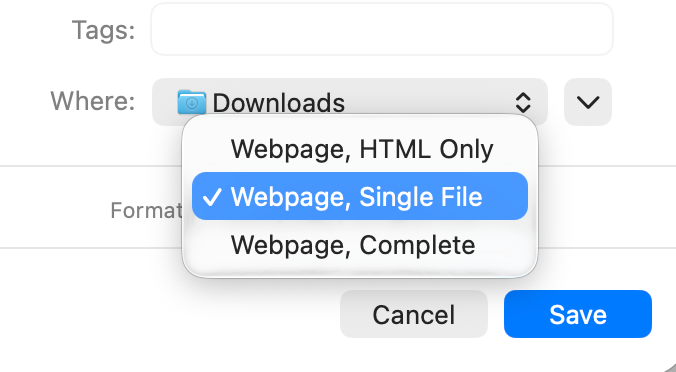Click the Where label

click(93, 101)
